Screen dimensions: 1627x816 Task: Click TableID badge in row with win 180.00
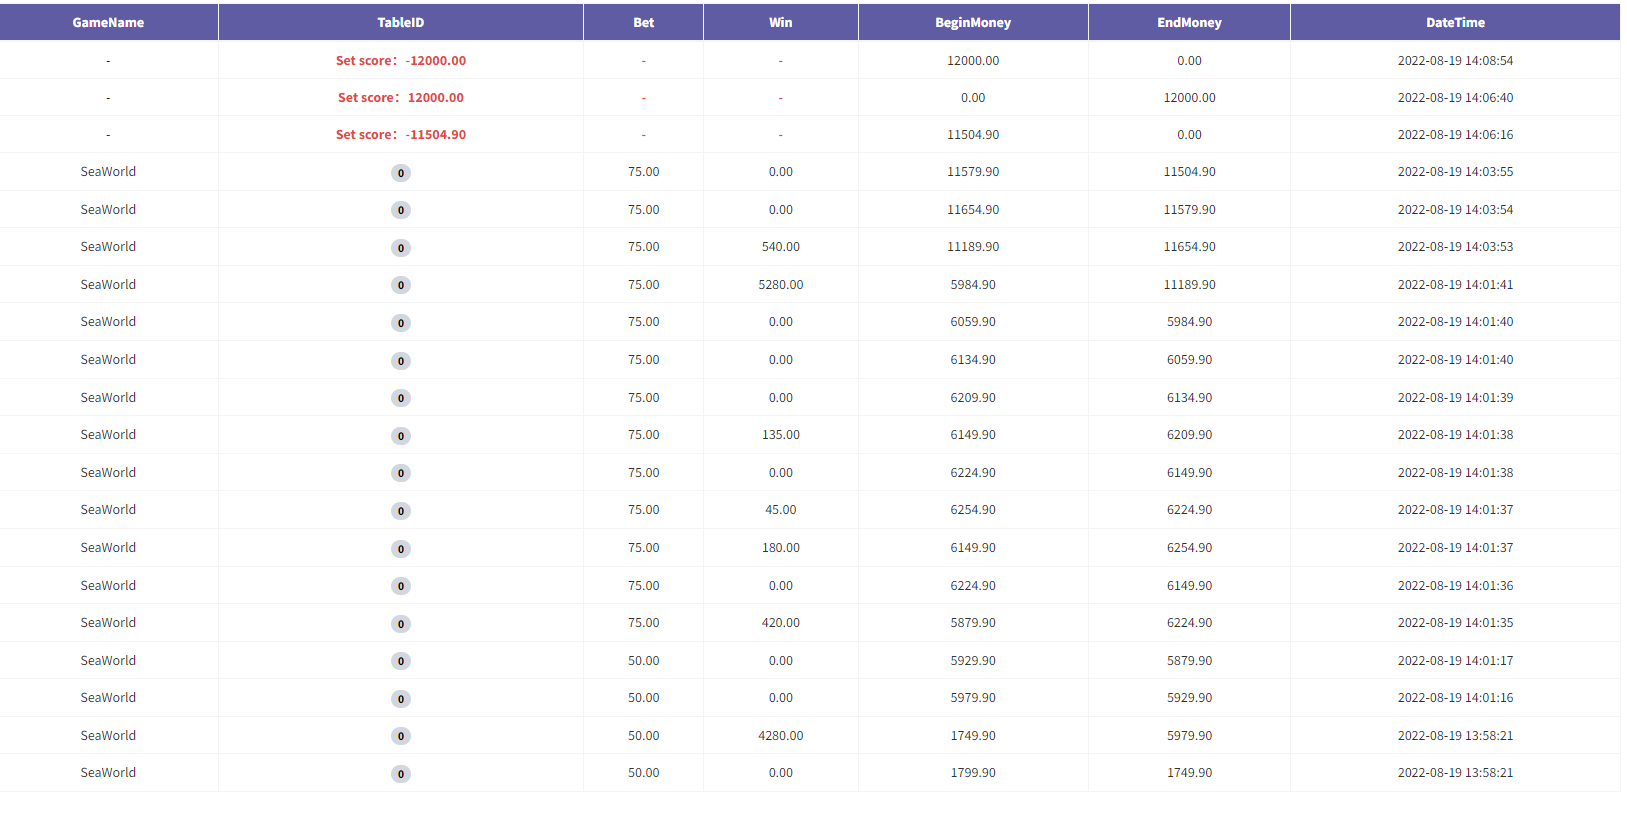coord(401,549)
